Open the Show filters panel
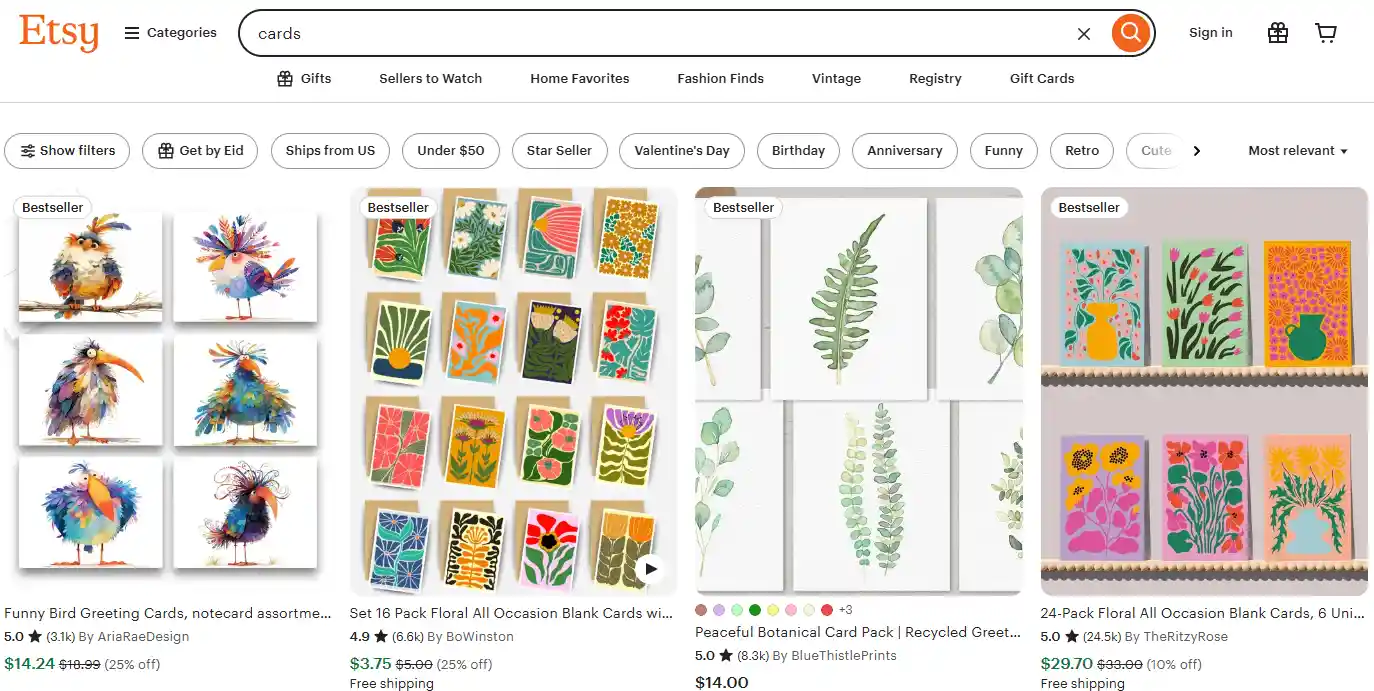1374x691 pixels. click(x=67, y=151)
